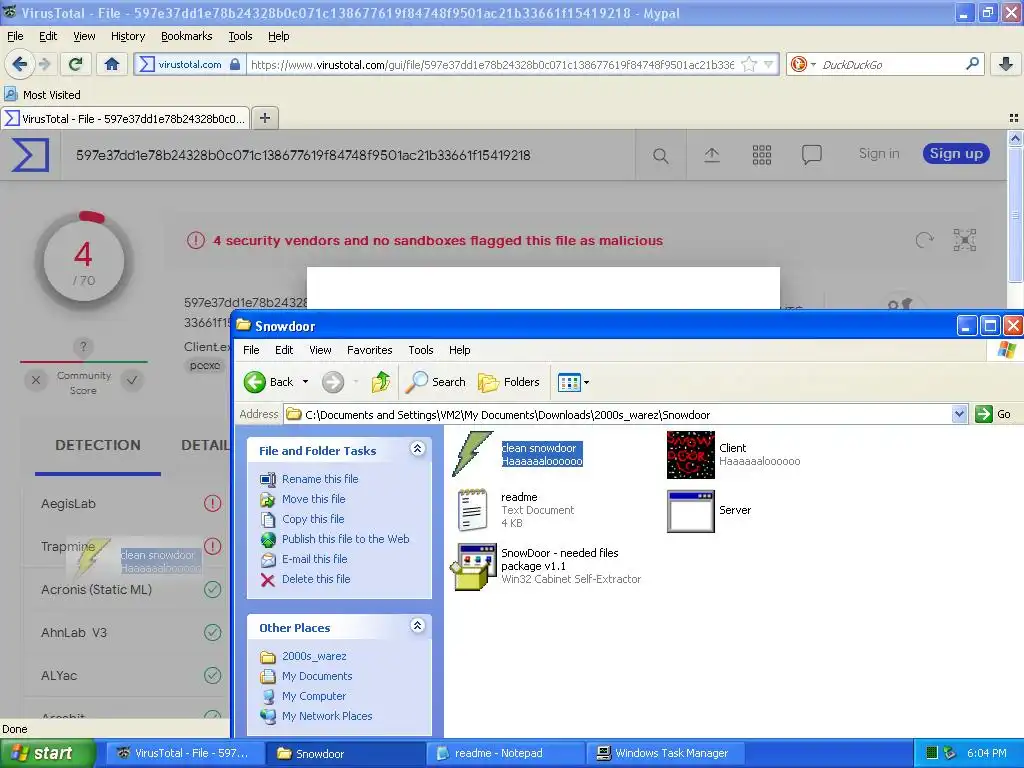Vote negative on Community Score
The image size is (1024, 768).
(x=36, y=380)
